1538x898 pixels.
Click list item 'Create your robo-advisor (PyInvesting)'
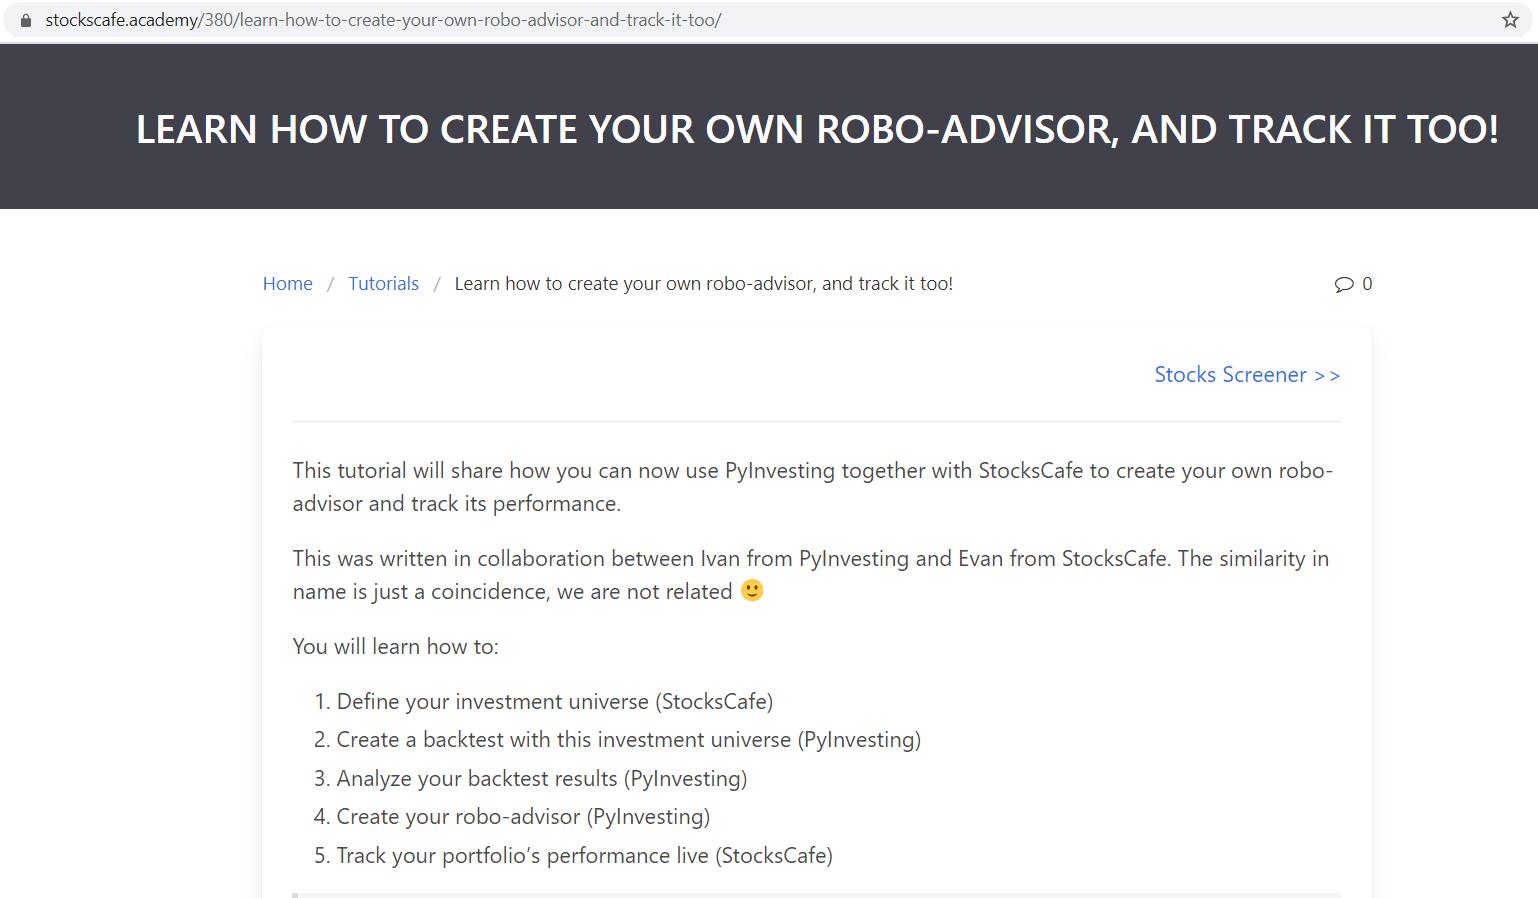tap(523, 816)
